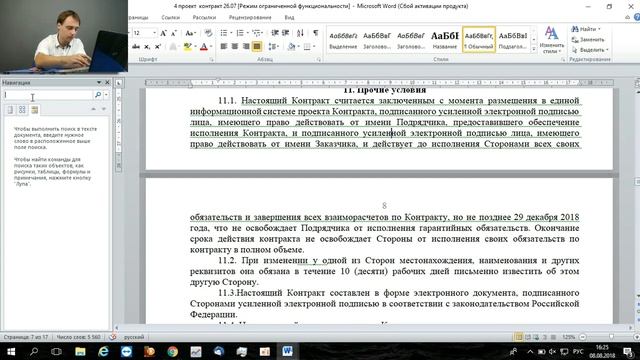Open 'Ссылки' ribbon tab
Viewport: 640px width, 360px height.
tap(171, 18)
